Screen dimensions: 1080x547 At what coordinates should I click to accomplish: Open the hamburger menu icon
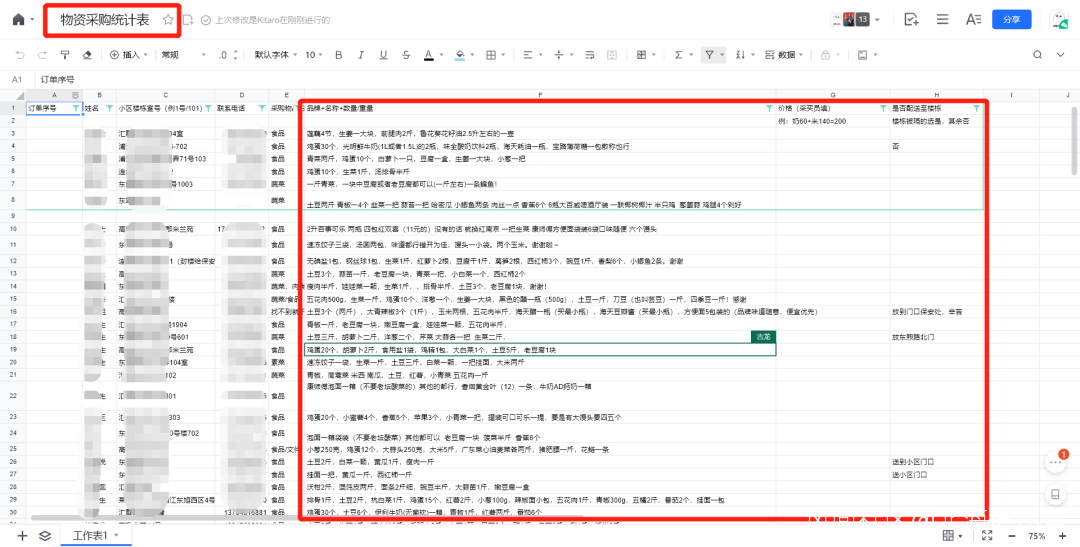(x=943, y=19)
